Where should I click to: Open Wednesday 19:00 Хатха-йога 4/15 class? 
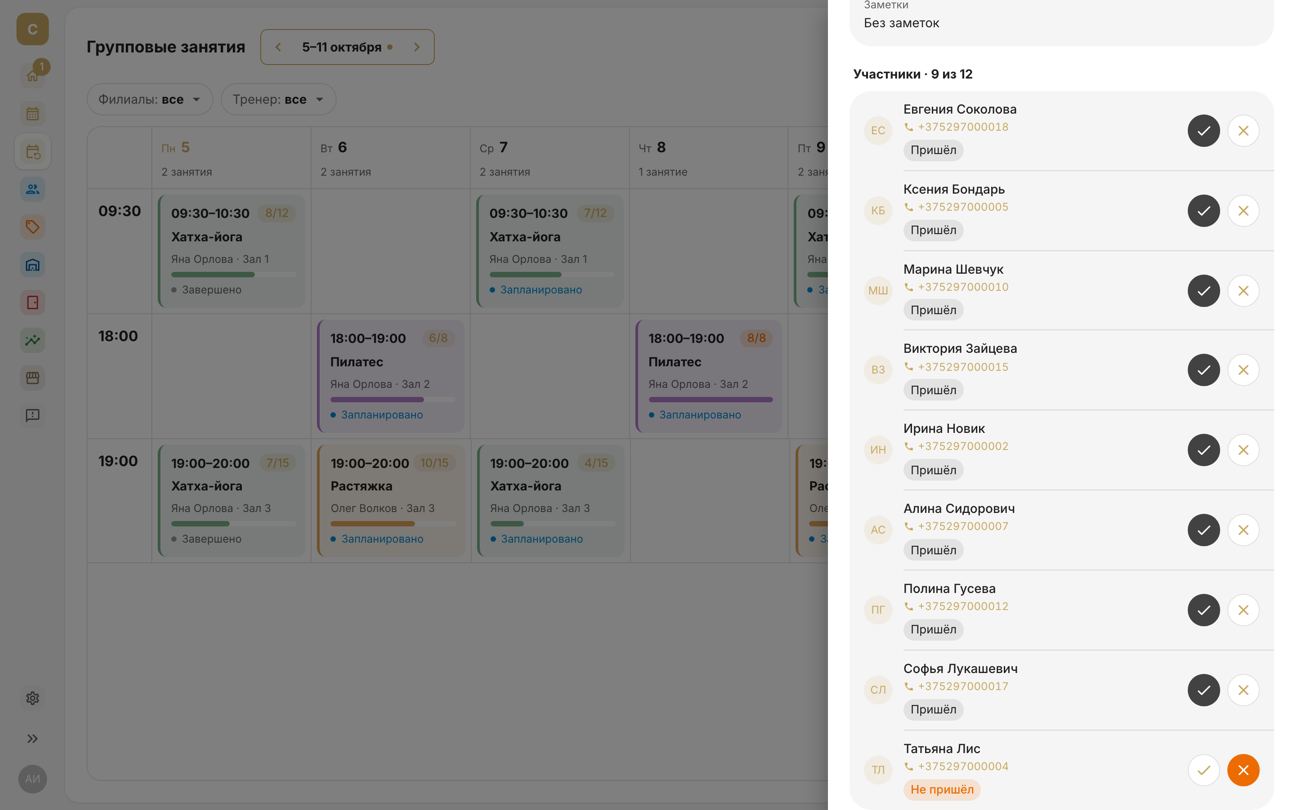[549, 500]
